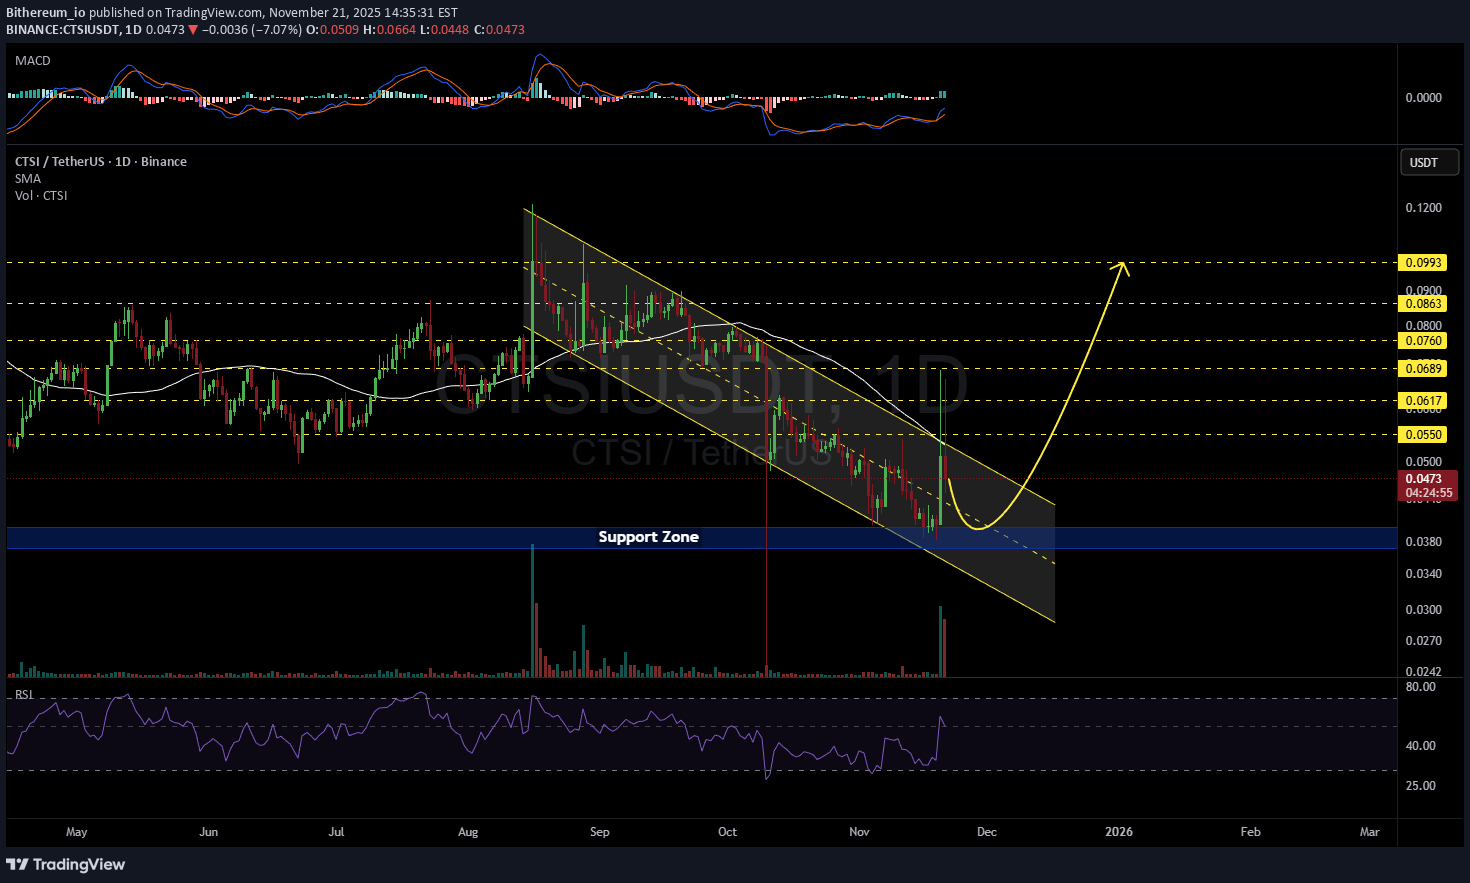Viewport: 1470px width, 883px height.
Task: Click the 0.0993 yellow price level tag
Action: [x=1423, y=263]
